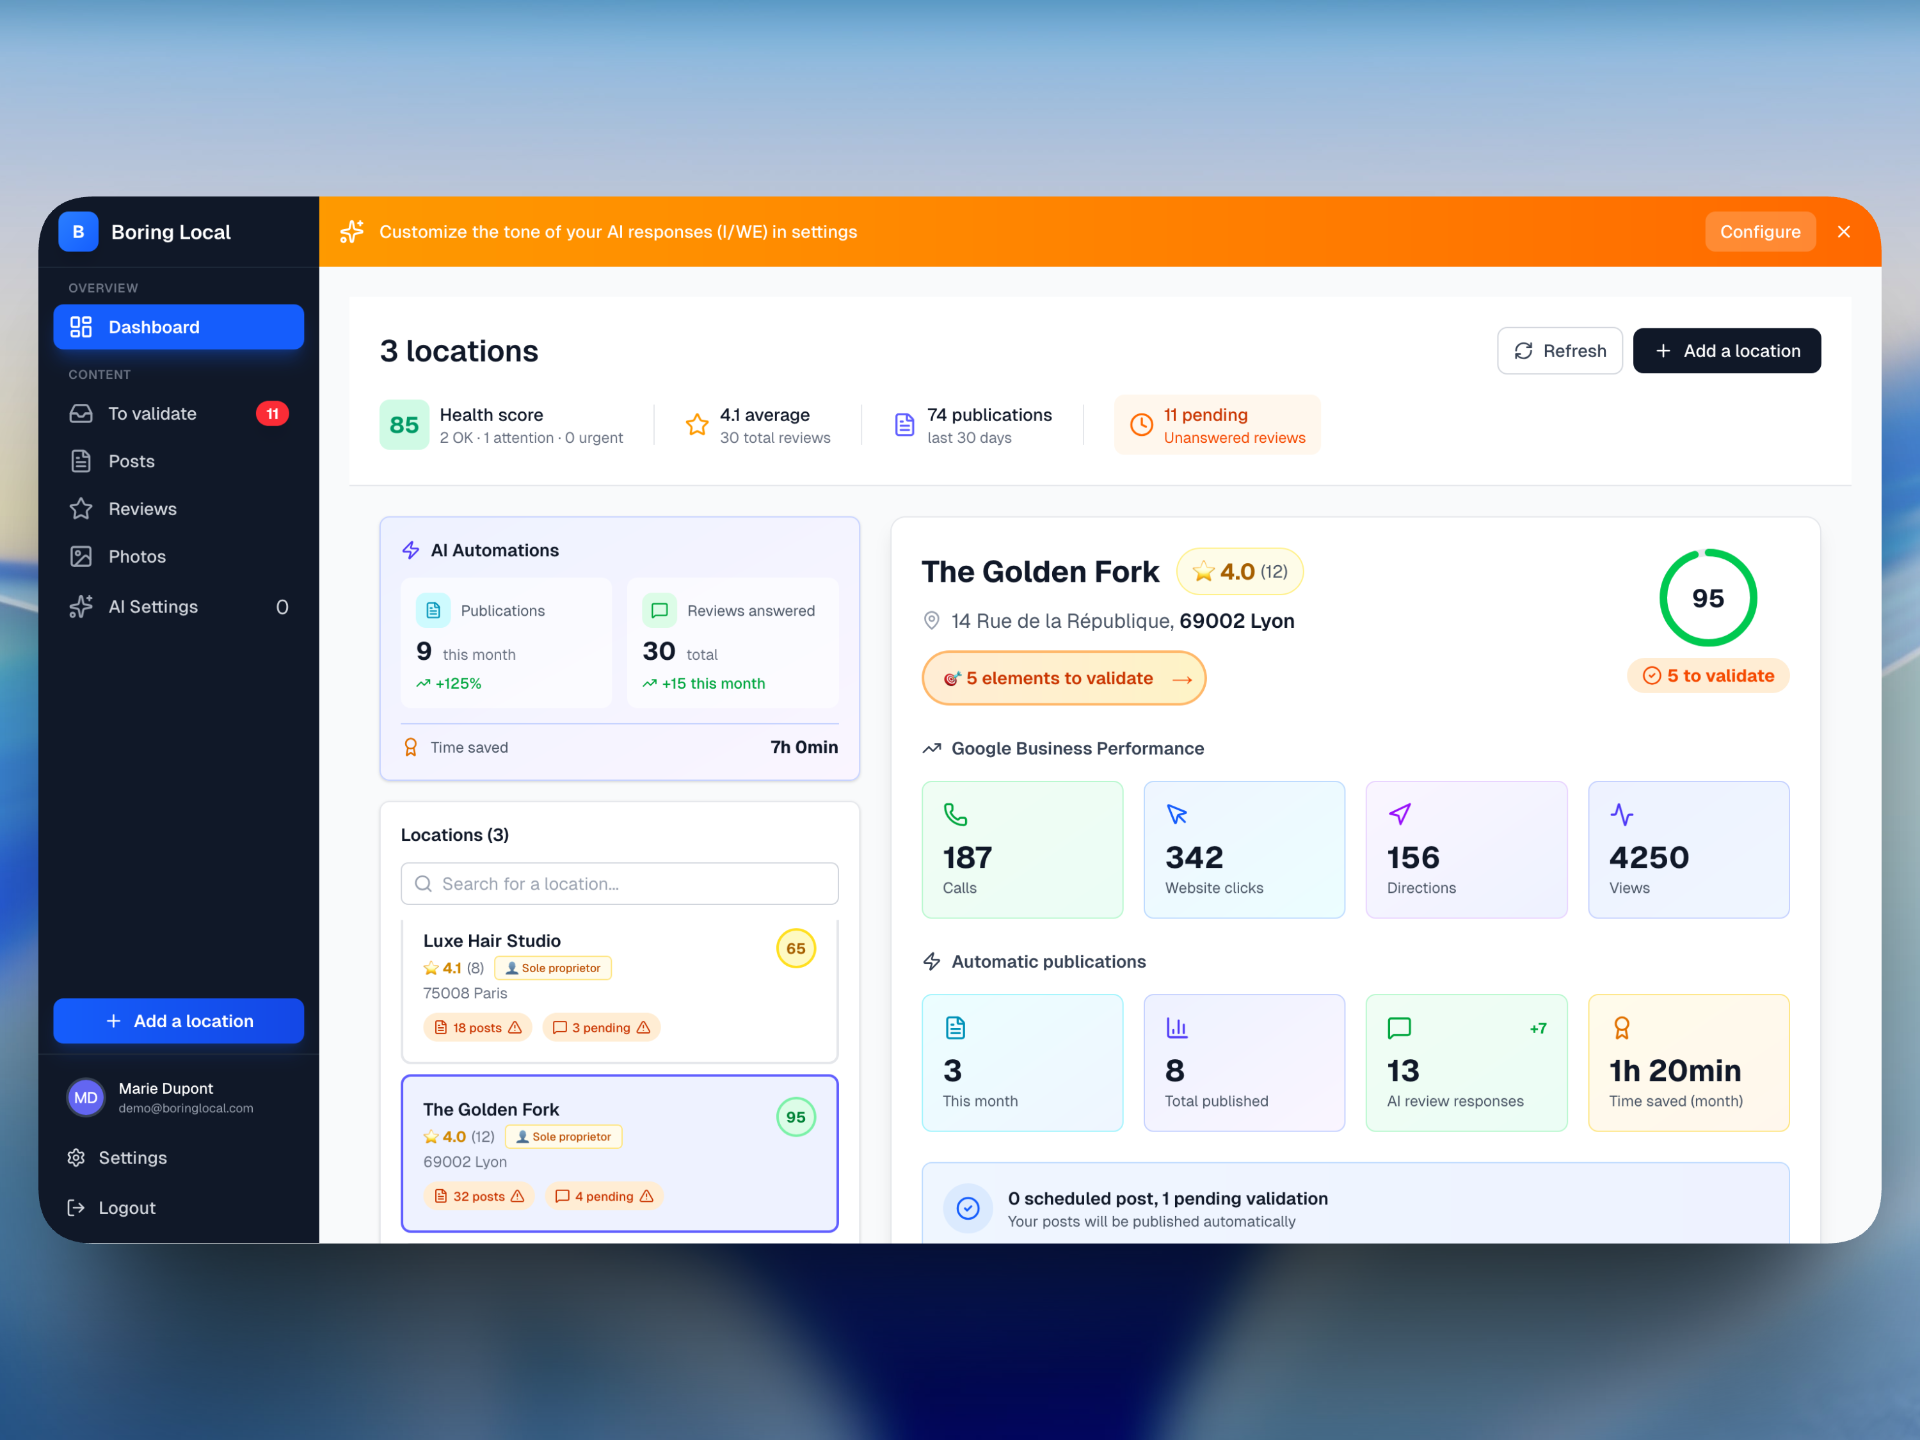Click the Calls stat icon for 187
Viewport: 1920px width, 1440px height.
(x=957, y=814)
